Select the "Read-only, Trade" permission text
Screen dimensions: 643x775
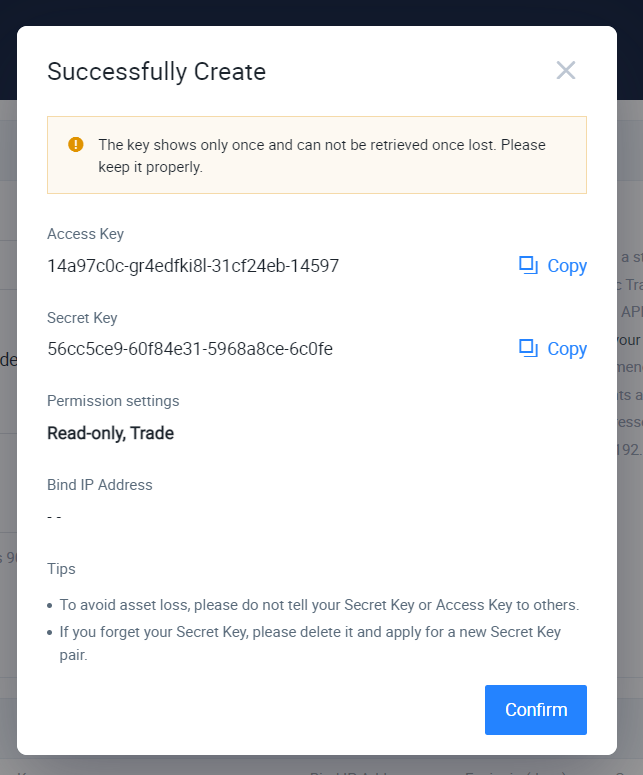[x=111, y=433]
